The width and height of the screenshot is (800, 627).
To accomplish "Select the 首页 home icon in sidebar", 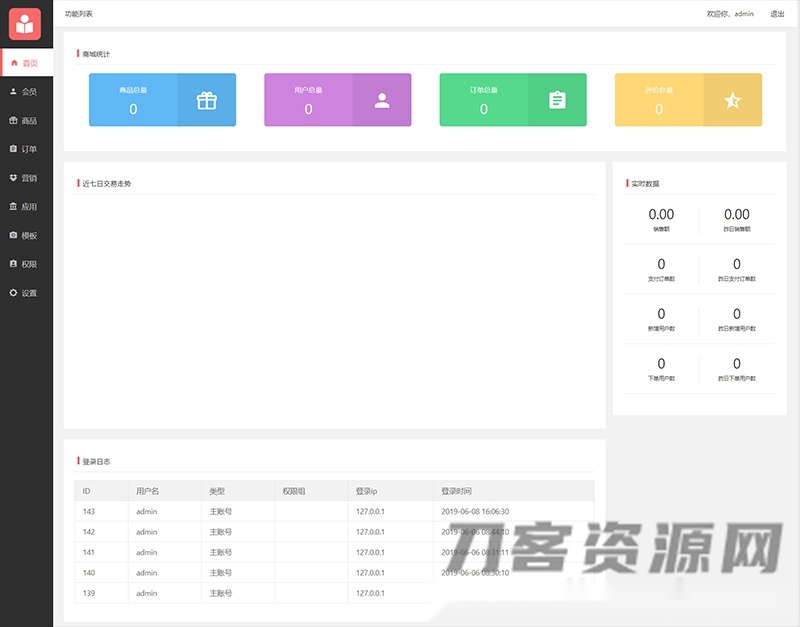I will (14, 62).
